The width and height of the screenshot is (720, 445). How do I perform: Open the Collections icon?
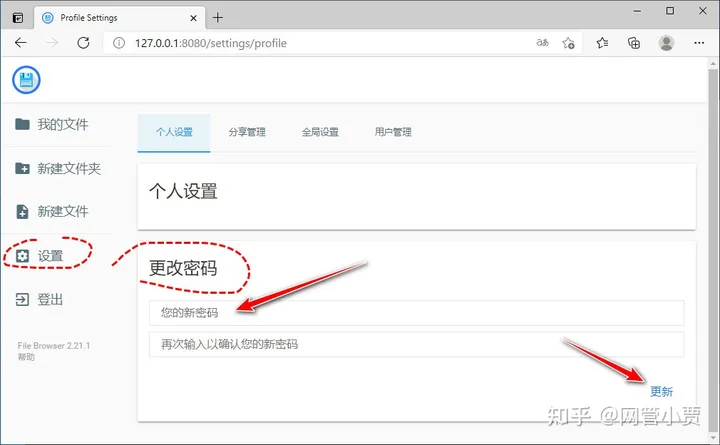point(634,43)
